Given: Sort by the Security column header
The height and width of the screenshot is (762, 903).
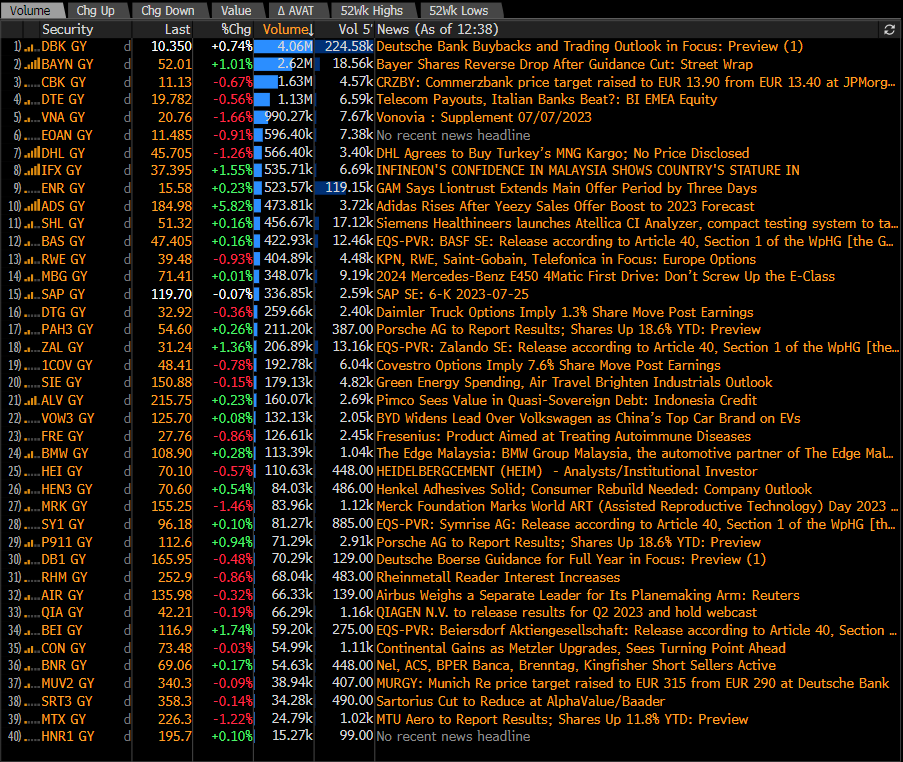Looking at the screenshot, I should pos(67,29).
